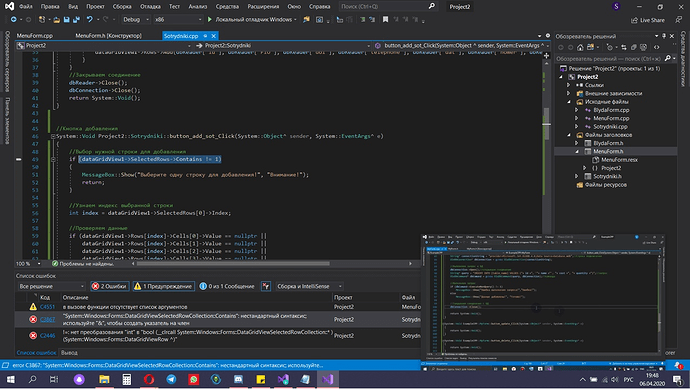Image resolution: width=690 pixels, height=389 pixels.
Task: Click View Code icon in Solution Explorer
Action: click(657, 48)
